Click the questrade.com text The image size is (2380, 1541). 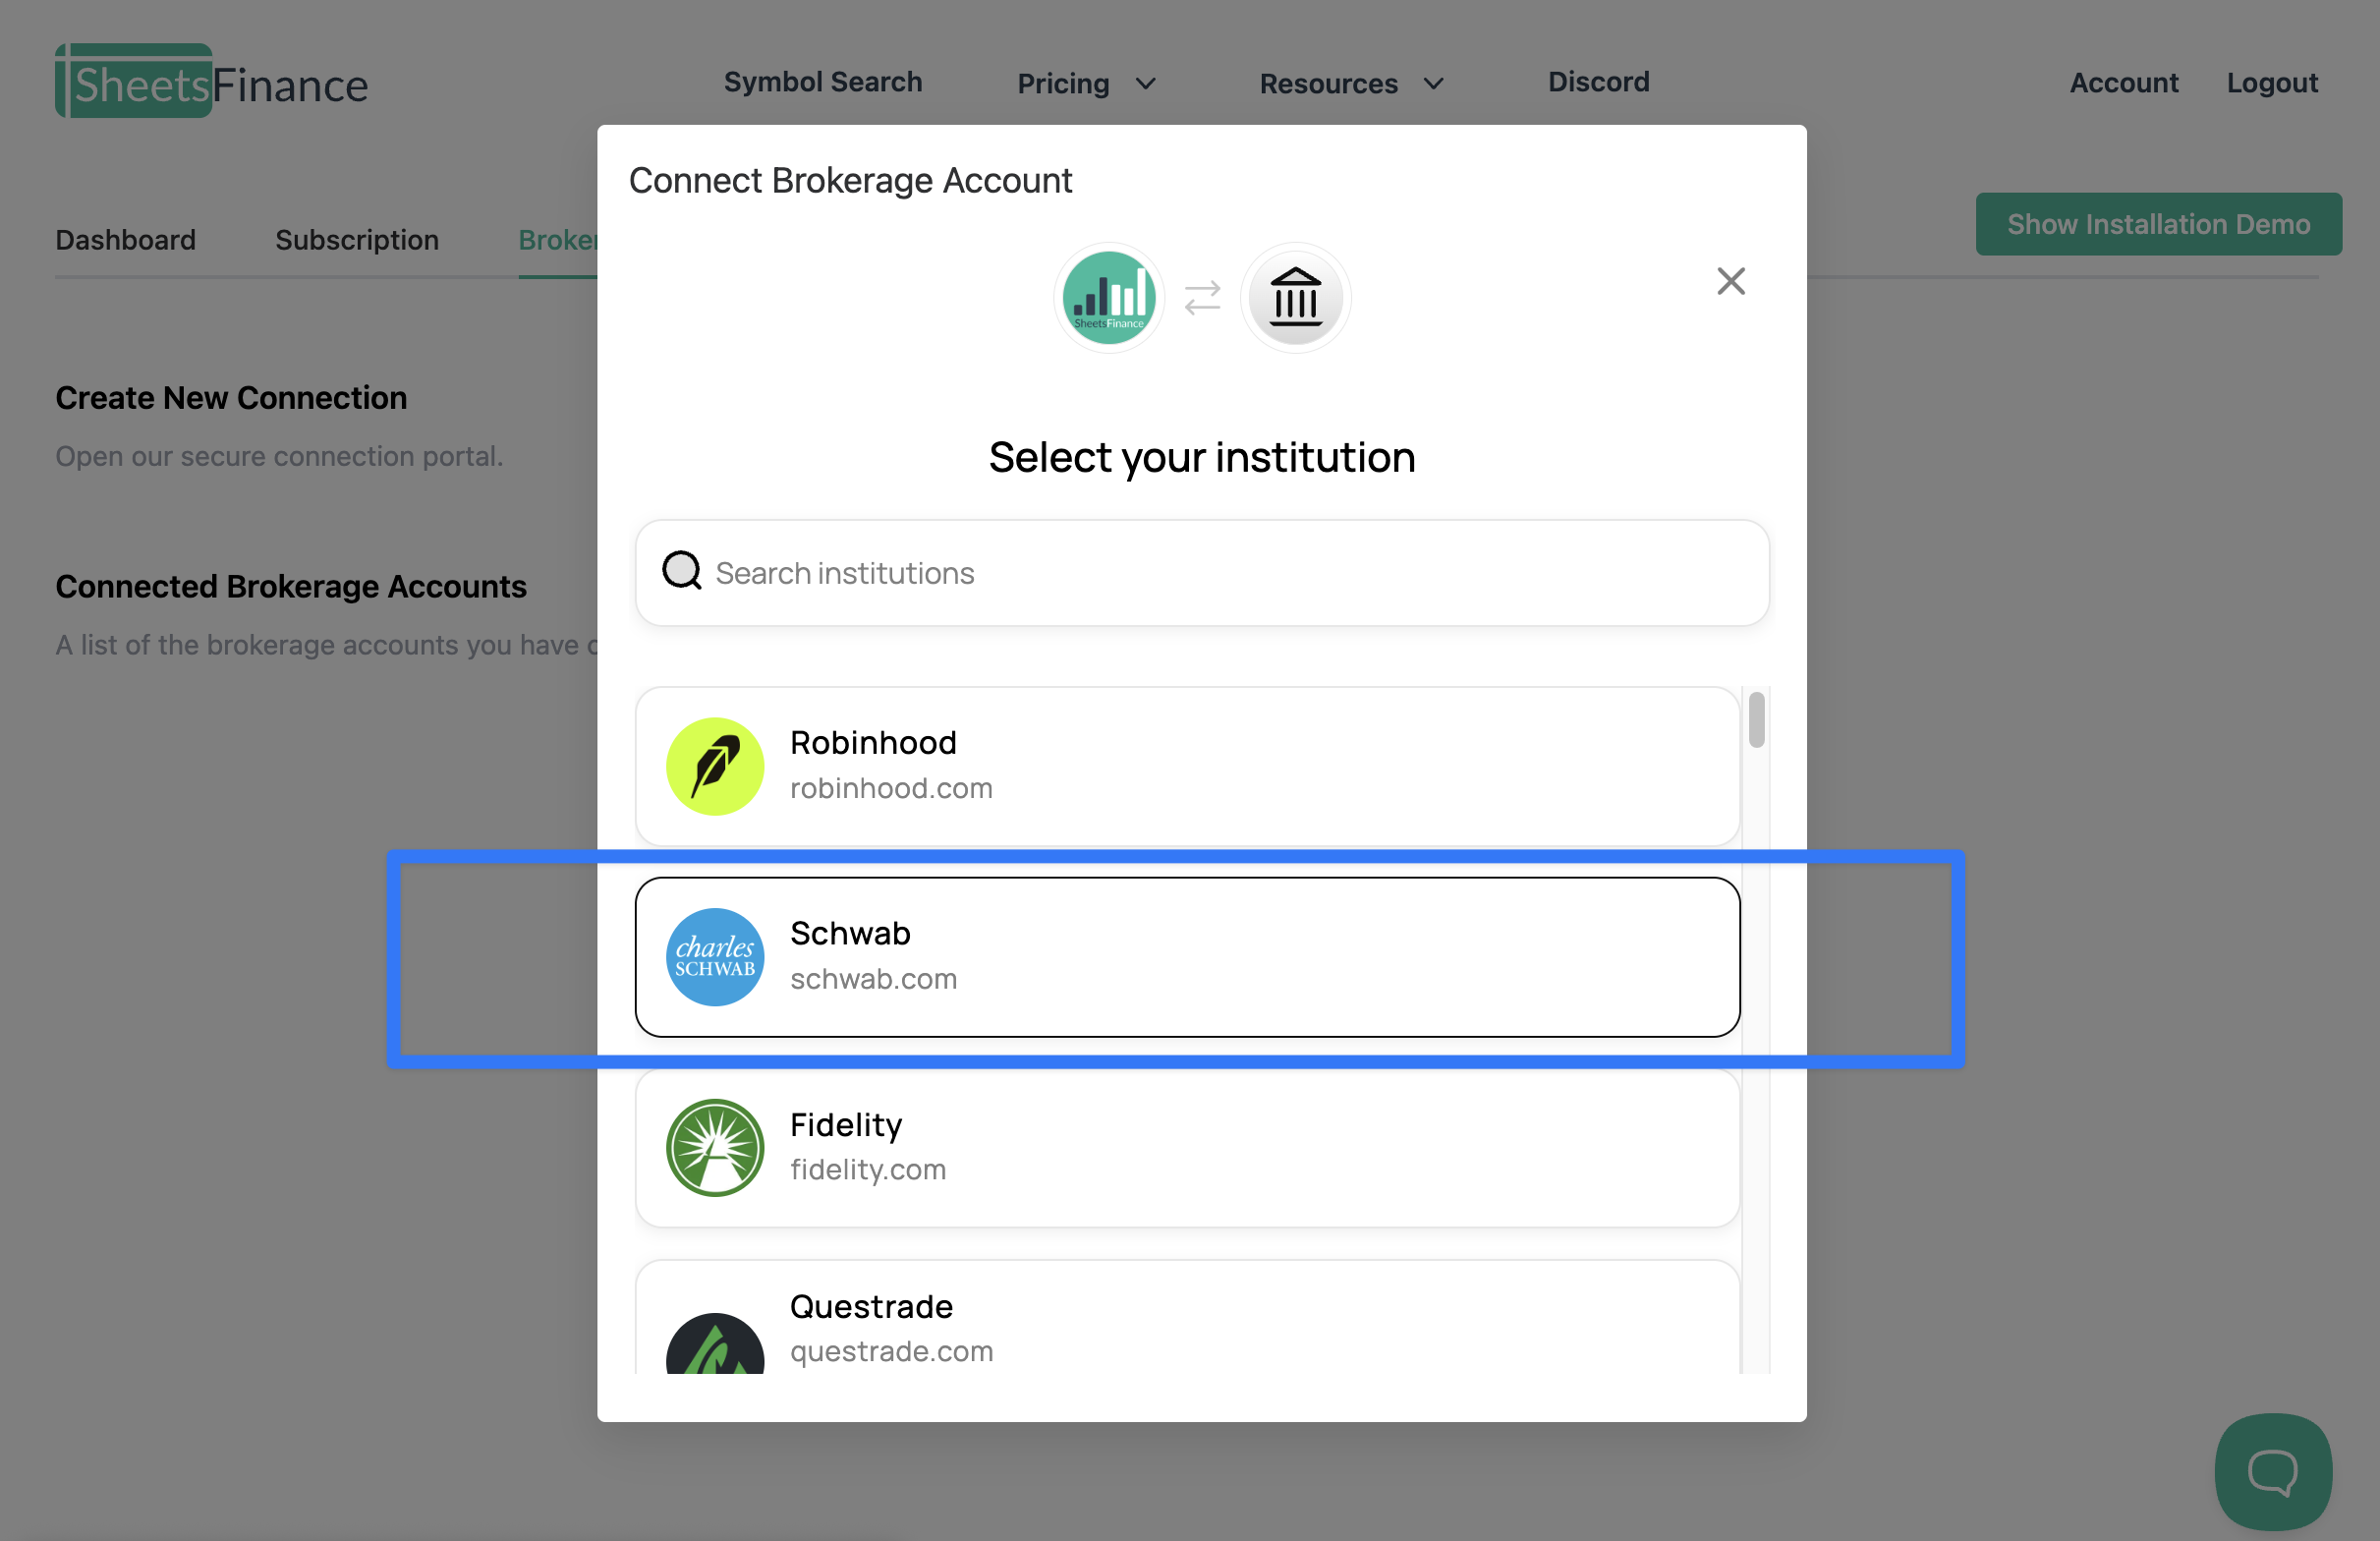pyautogui.click(x=891, y=1351)
